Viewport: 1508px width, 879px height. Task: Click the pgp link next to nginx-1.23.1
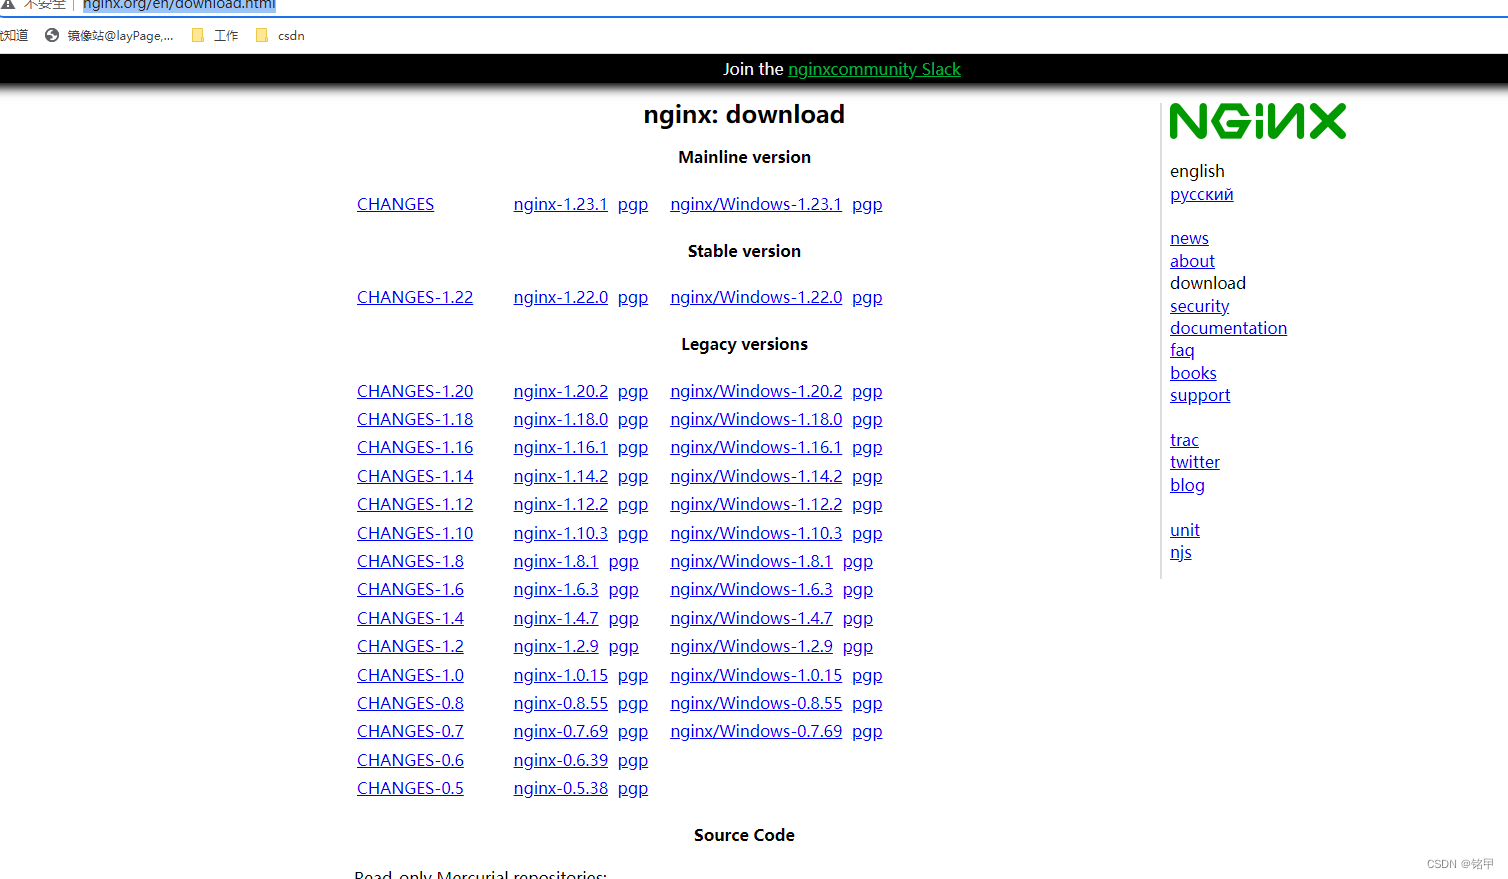tap(632, 204)
